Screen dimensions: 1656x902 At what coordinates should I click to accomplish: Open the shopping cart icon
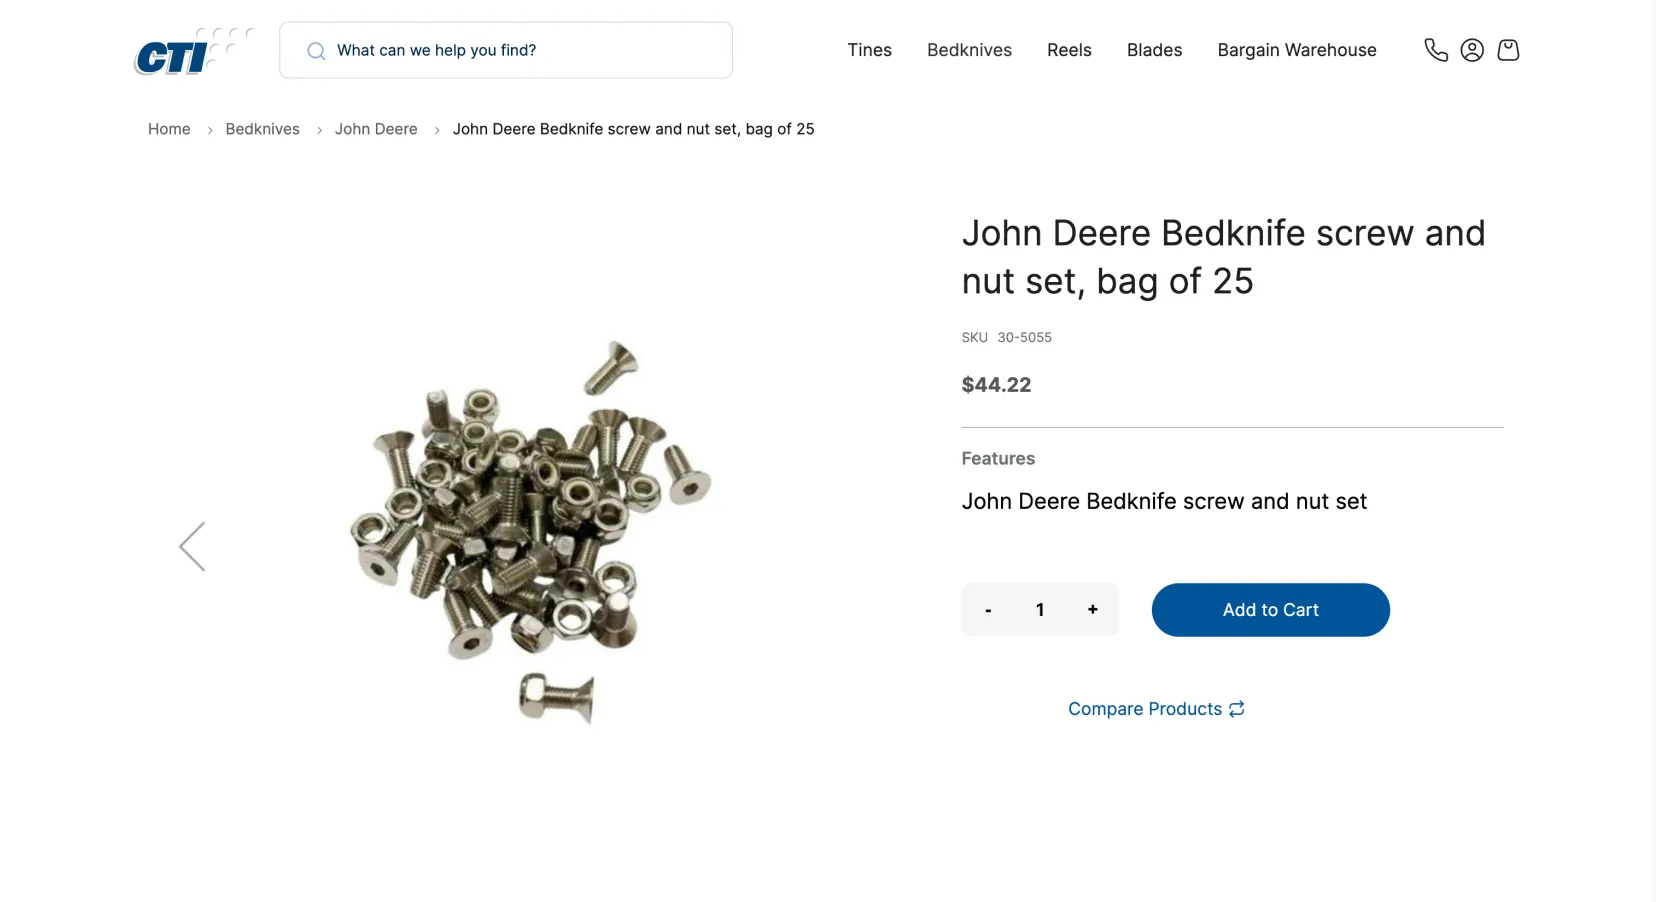(x=1508, y=50)
